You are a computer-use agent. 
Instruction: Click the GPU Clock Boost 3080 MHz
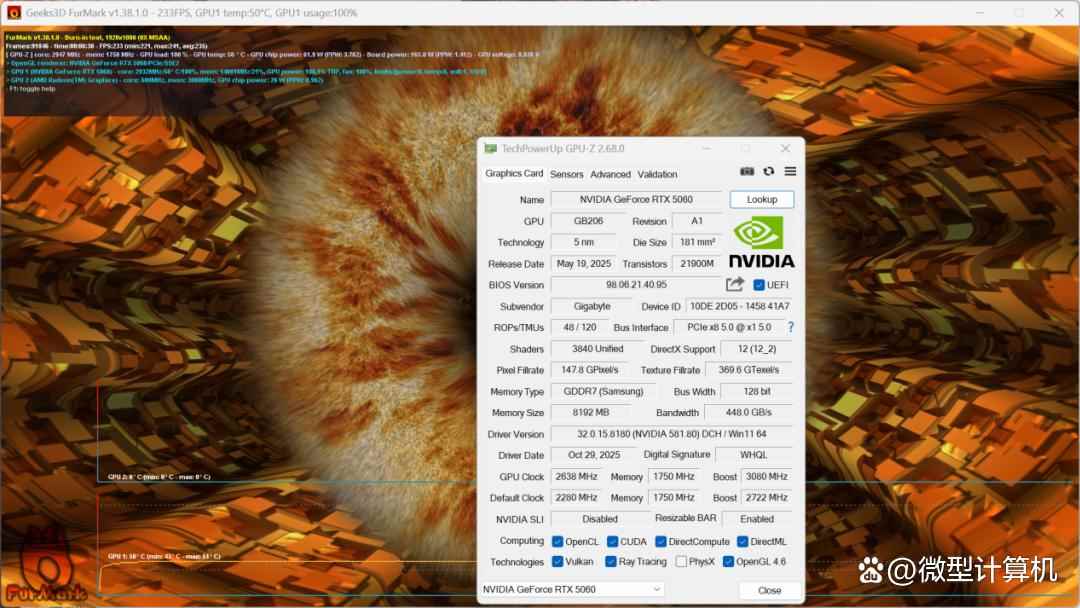(x=767, y=476)
